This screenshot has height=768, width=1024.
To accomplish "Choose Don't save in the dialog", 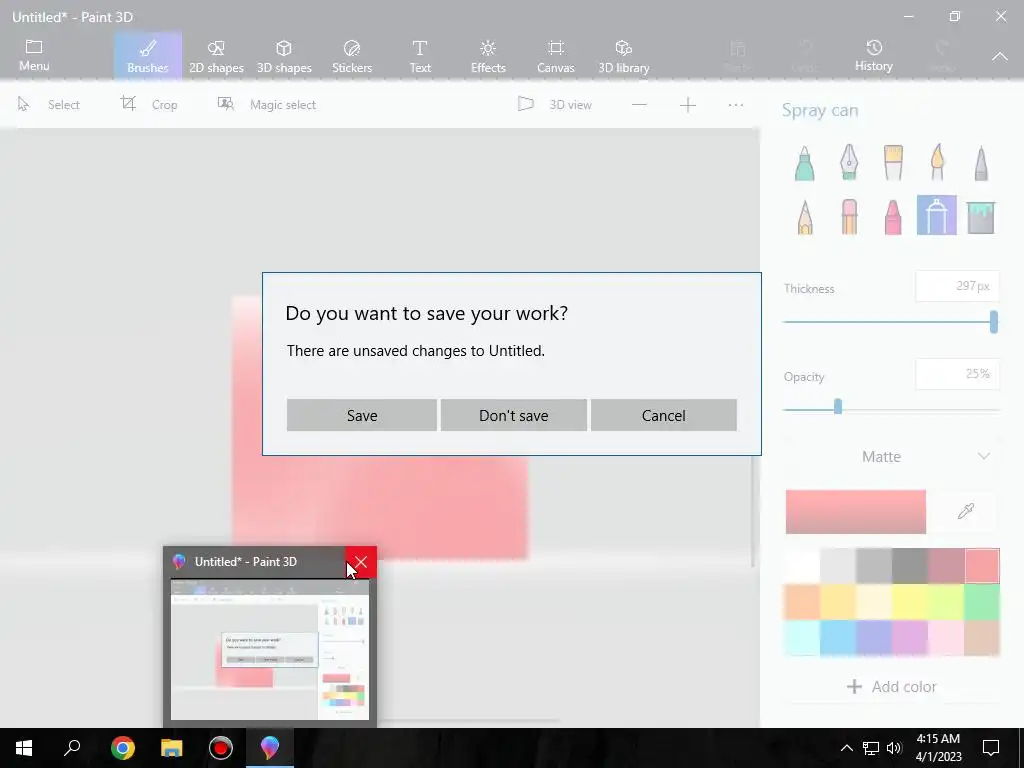I will [513, 415].
